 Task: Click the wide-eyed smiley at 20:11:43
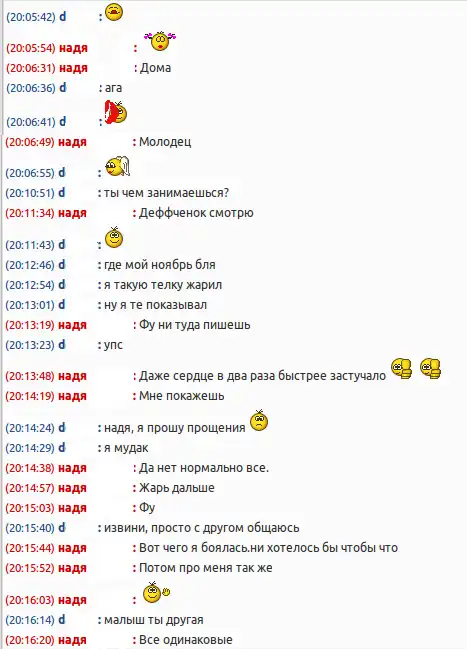[114, 238]
